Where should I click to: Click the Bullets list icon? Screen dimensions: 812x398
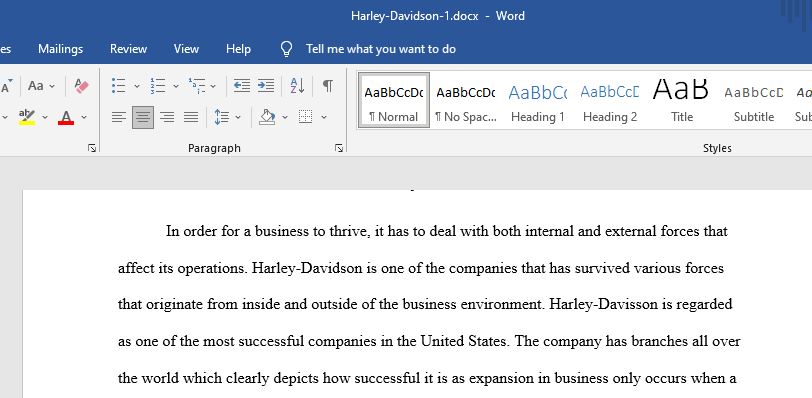tap(119, 85)
